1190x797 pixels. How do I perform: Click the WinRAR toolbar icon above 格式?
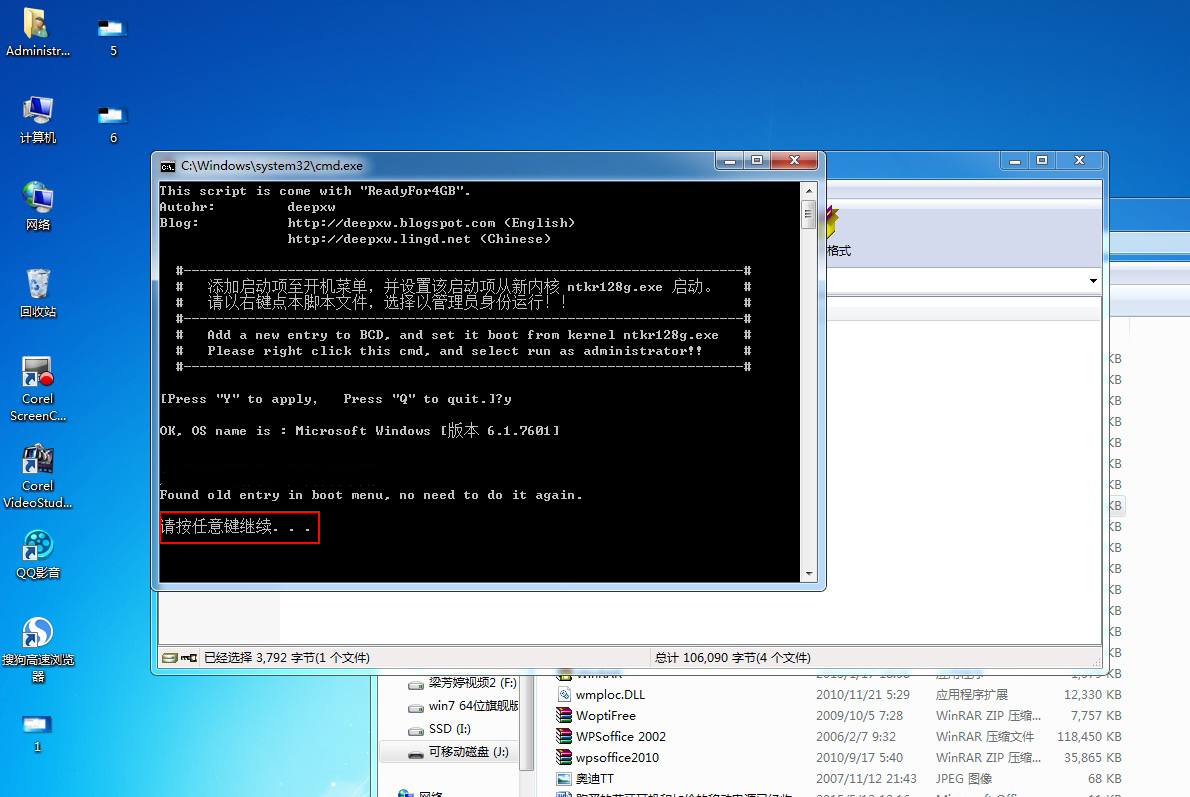coord(832,222)
